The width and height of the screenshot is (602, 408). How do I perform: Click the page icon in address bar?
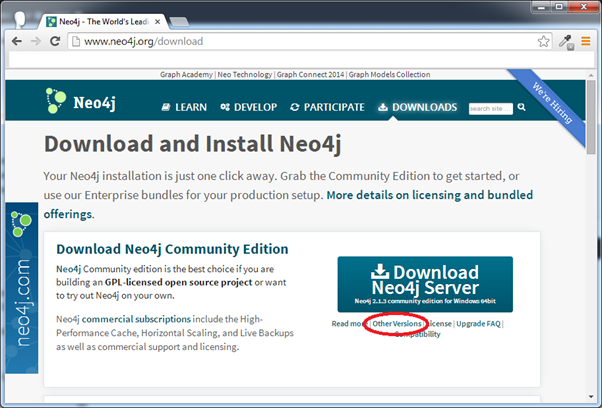pos(76,41)
